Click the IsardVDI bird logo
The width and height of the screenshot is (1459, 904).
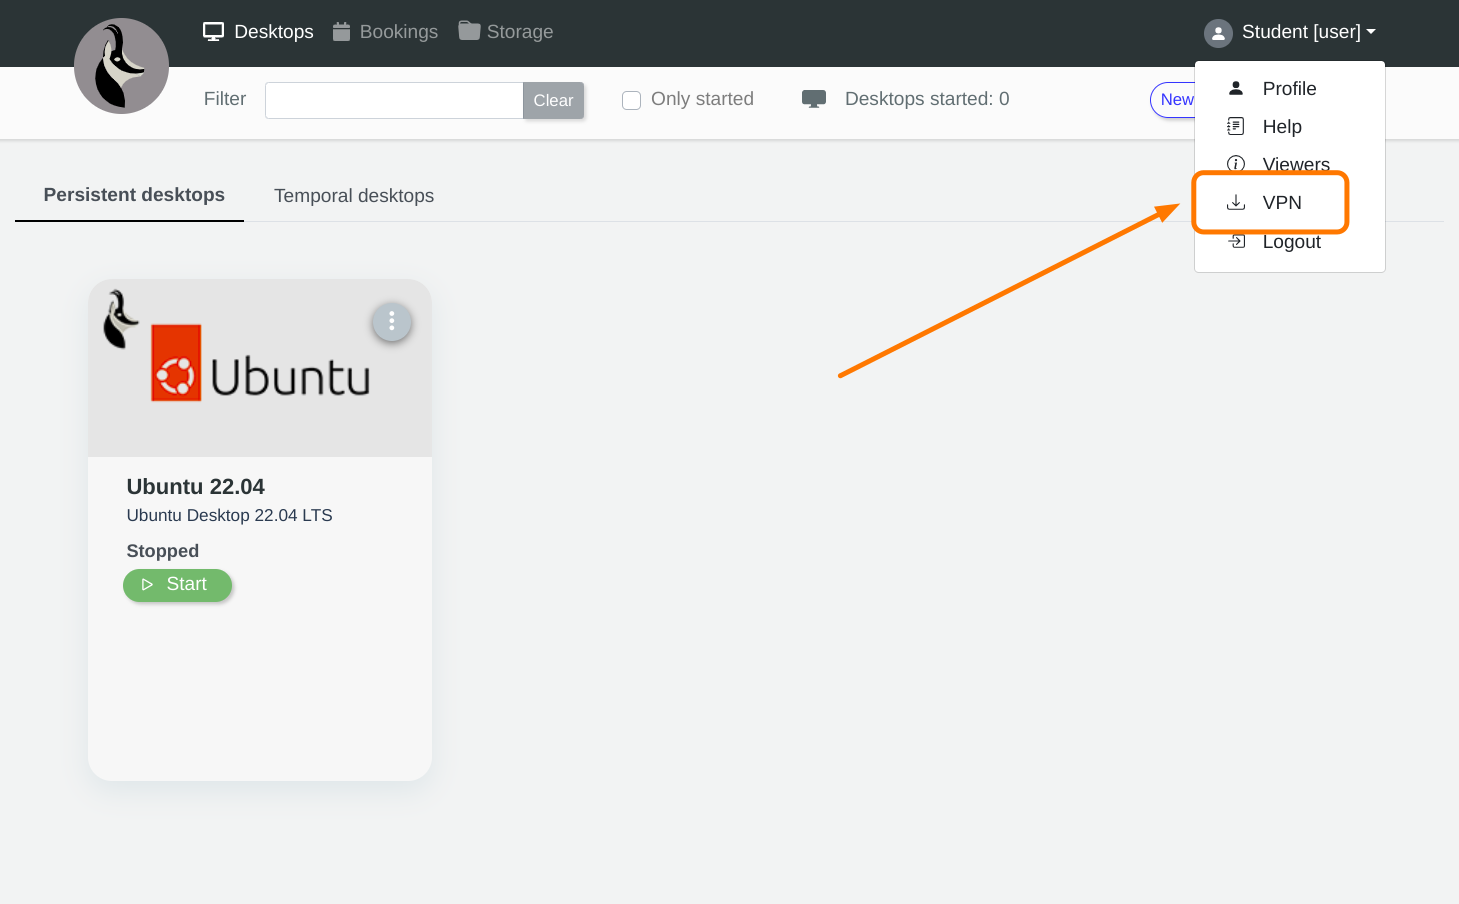tap(121, 66)
